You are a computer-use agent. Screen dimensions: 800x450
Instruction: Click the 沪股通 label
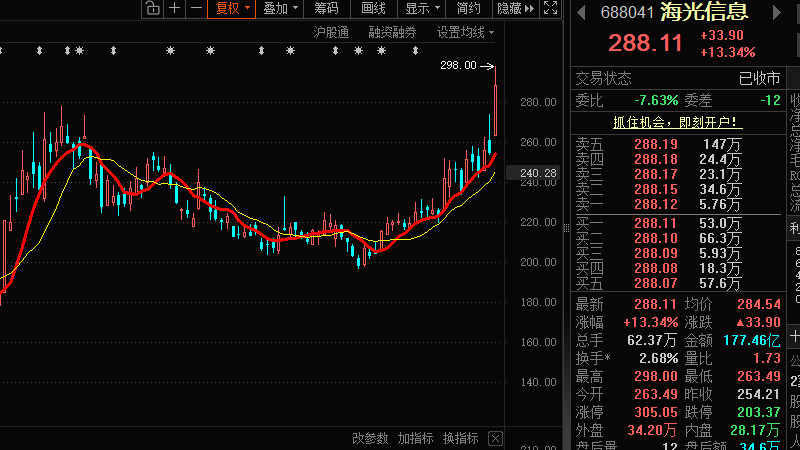pos(331,33)
